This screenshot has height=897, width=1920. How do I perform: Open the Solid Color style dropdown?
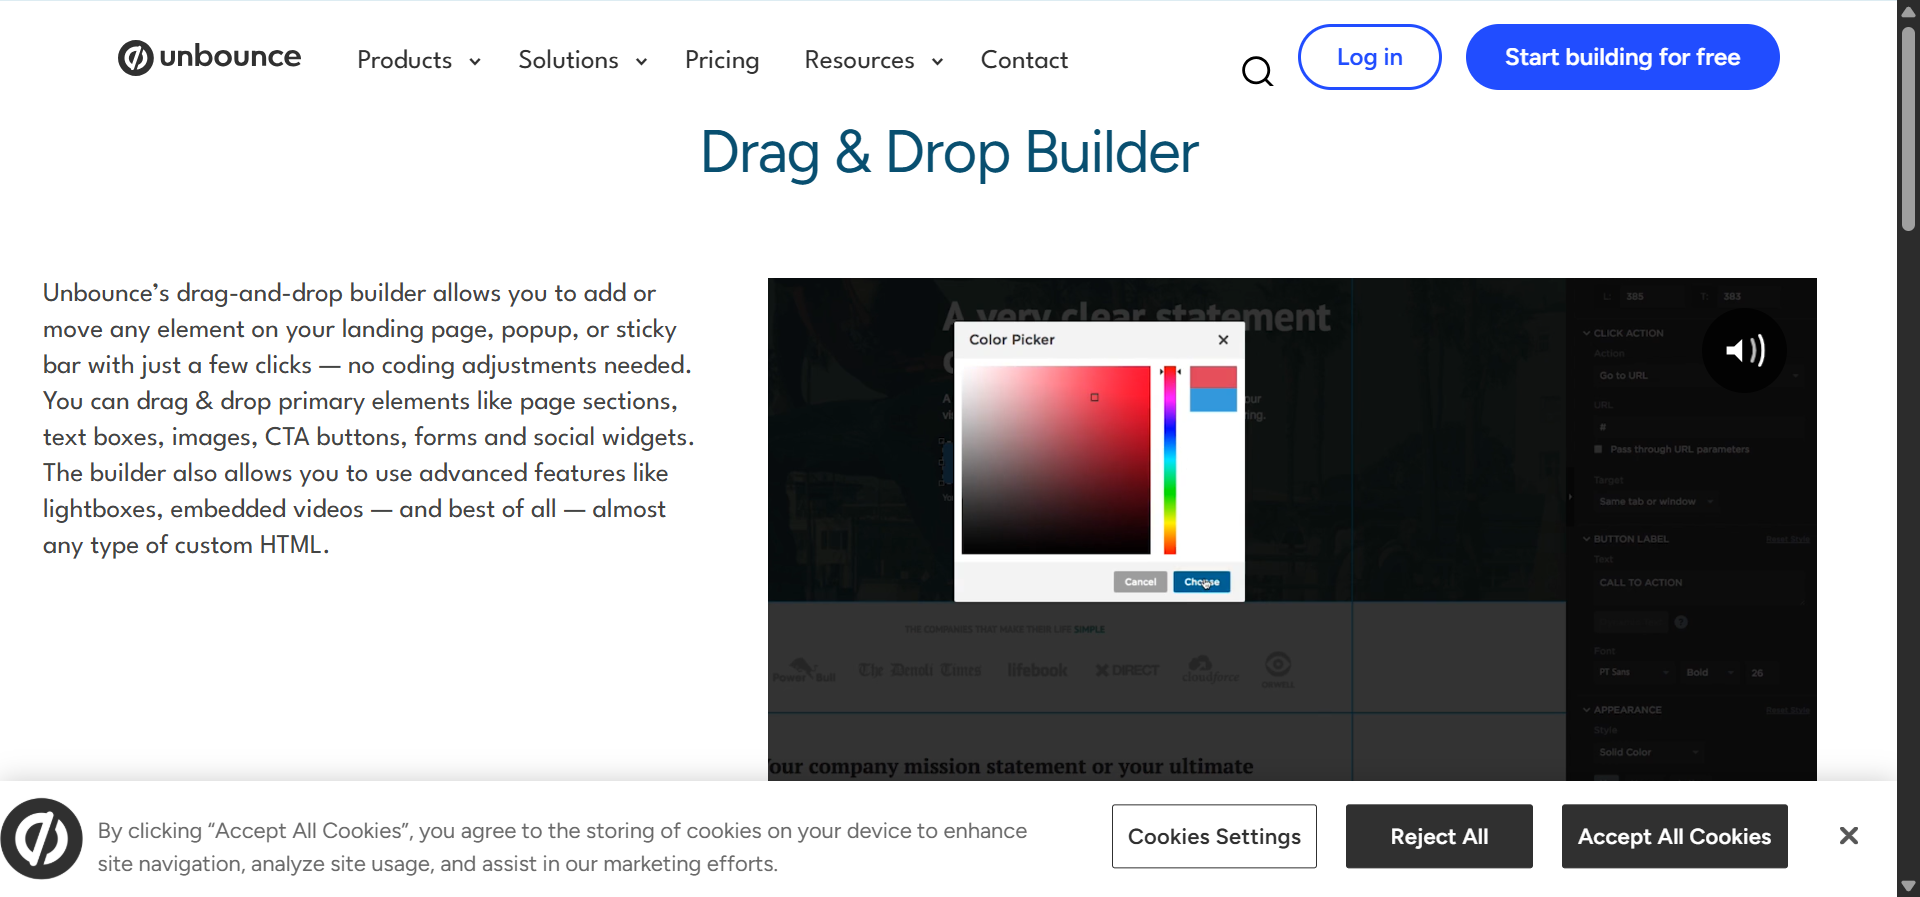pos(1648,752)
